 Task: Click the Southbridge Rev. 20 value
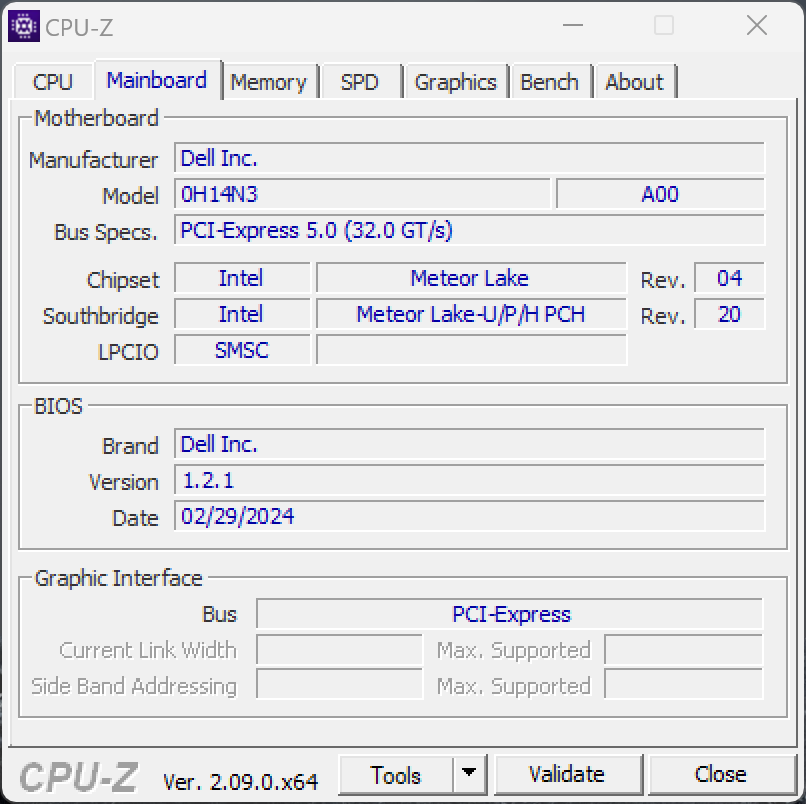coord(729,314)
